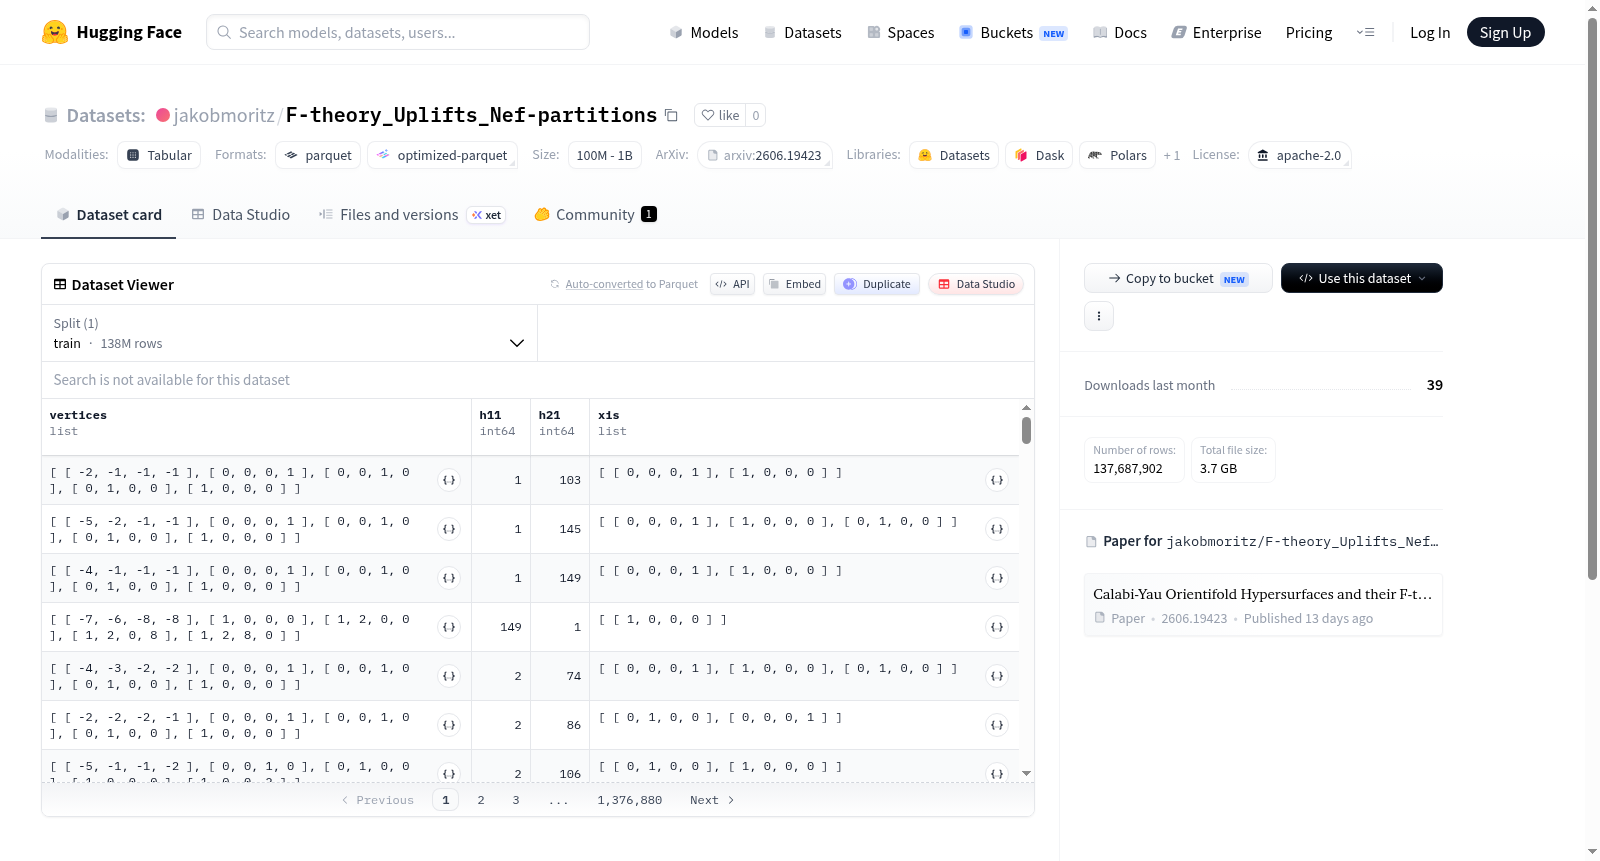Expand the vertices cell in the h11 149 row
Screen dimensions: 1600x861
point(449,627)
